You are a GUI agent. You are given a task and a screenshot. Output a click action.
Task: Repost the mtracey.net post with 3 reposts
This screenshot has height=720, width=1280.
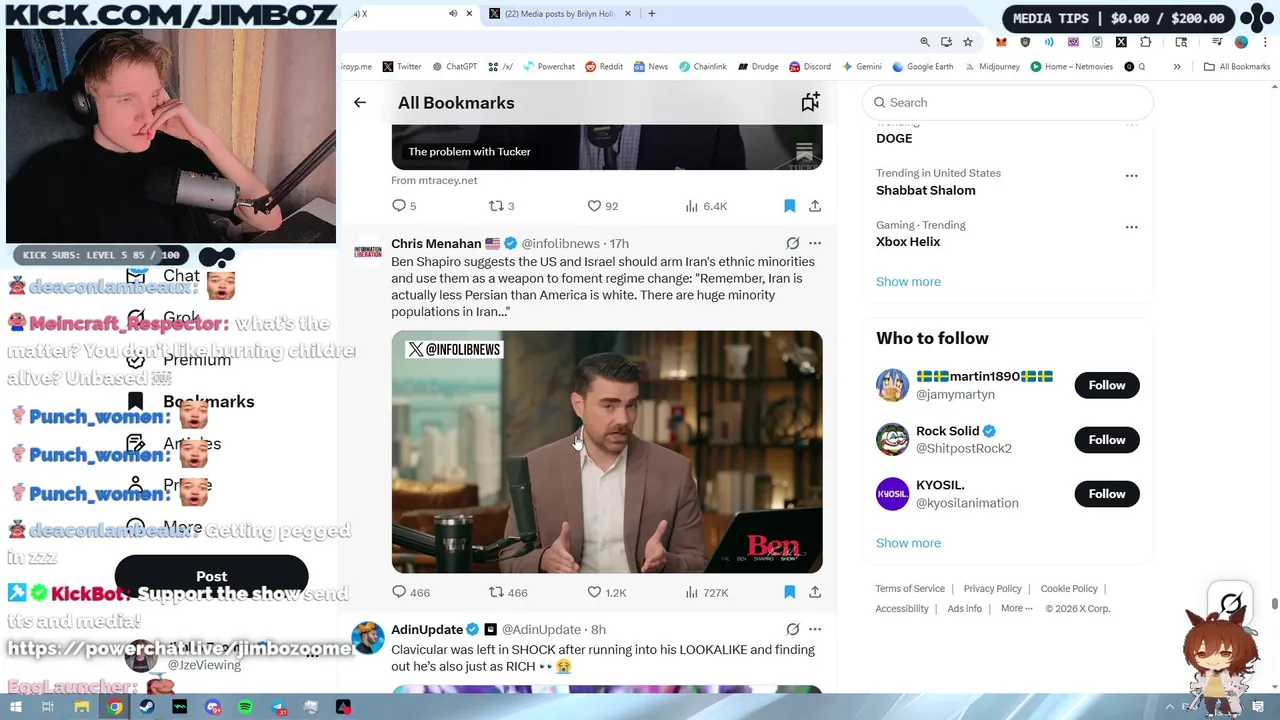(x=501, y=206)
